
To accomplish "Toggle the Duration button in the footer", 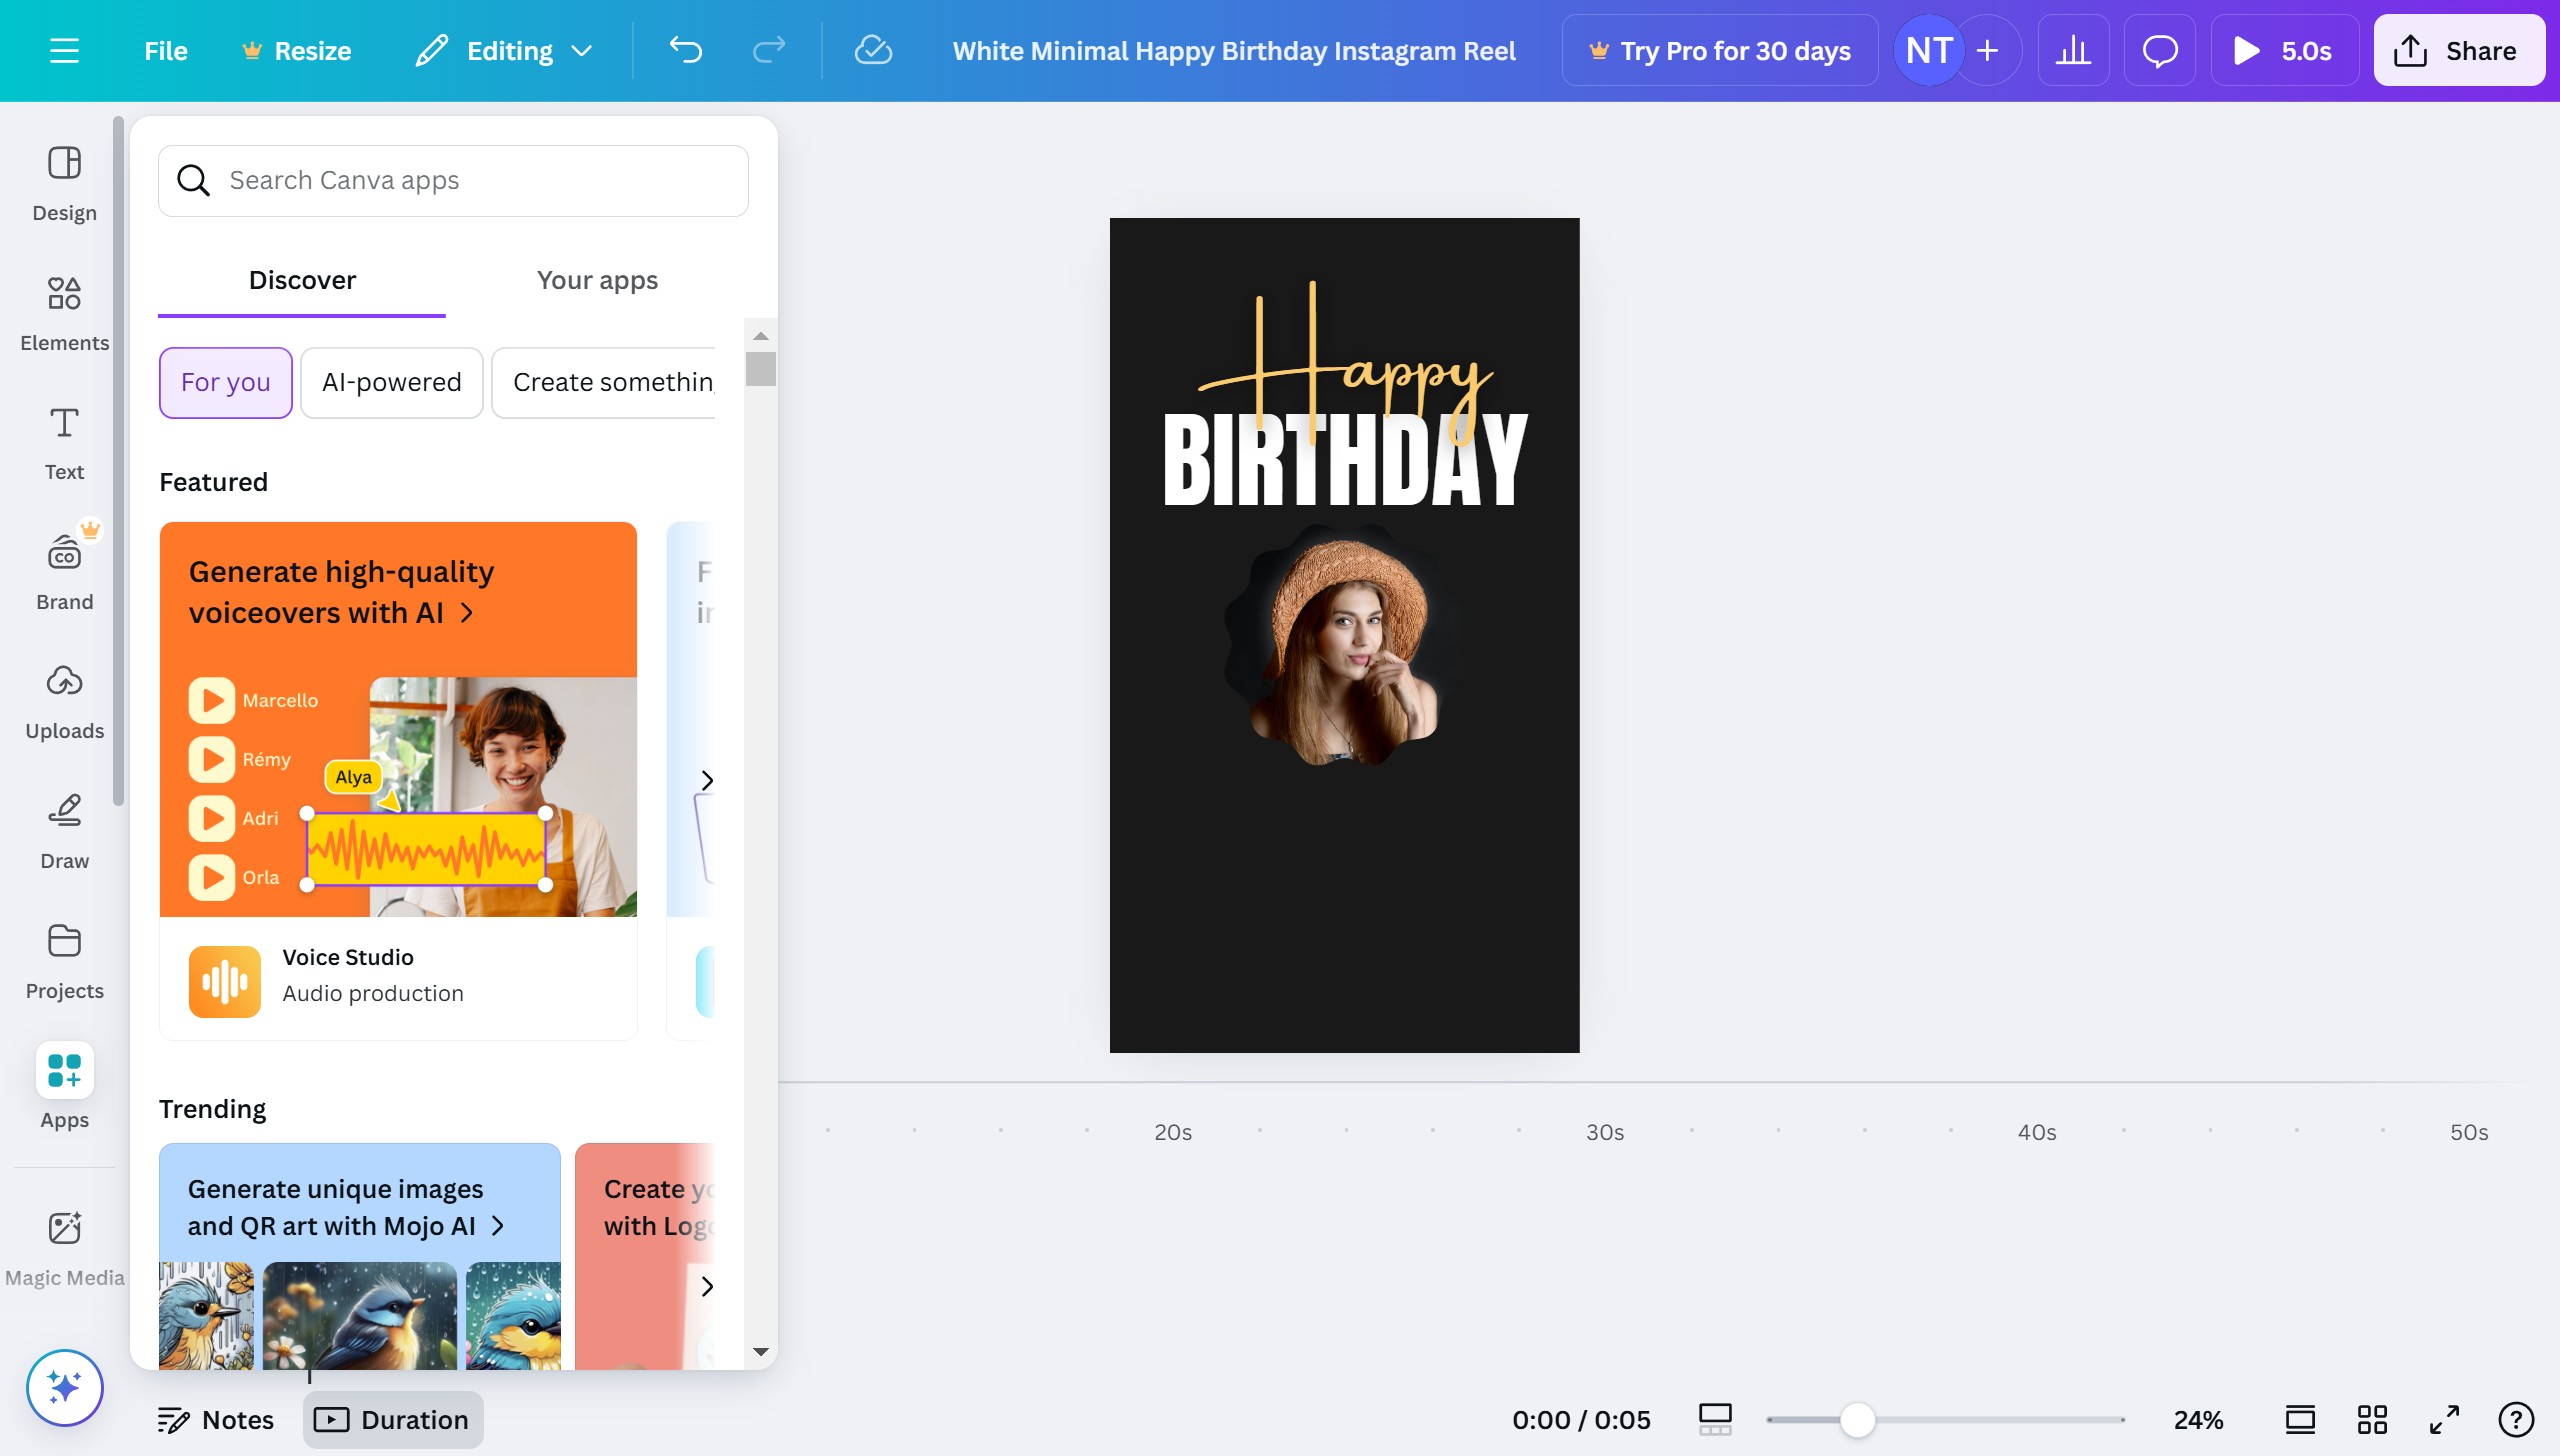I will click(392, 1419).
